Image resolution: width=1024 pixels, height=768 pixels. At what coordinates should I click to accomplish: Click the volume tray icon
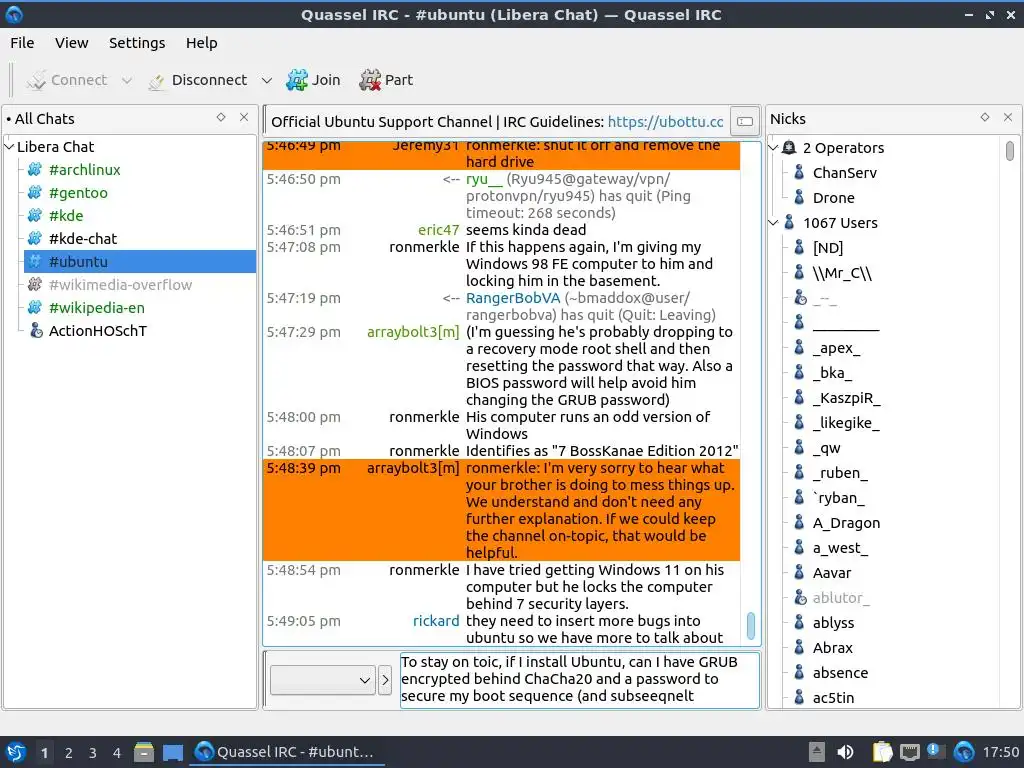coord(845,752)
